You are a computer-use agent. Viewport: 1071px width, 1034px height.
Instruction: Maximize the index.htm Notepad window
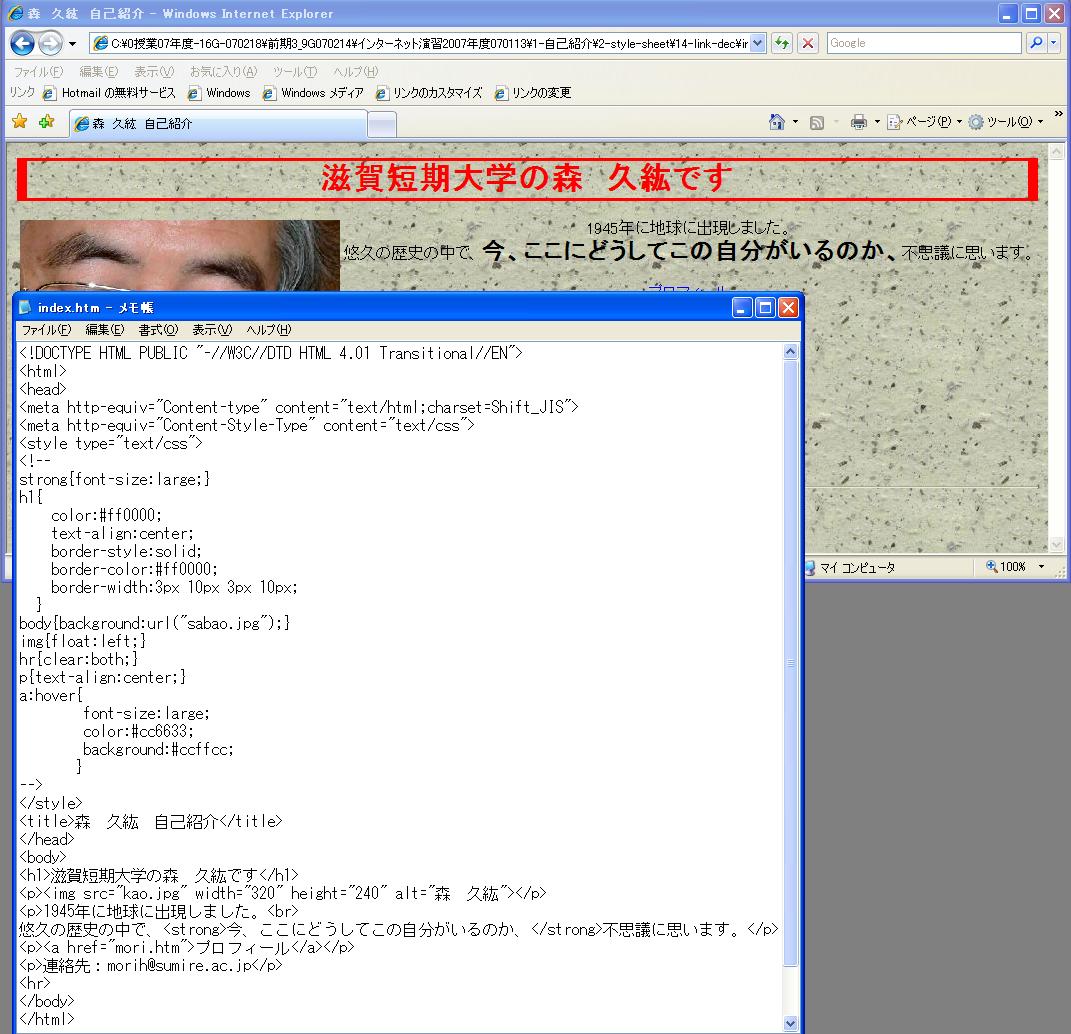[765, 307]
